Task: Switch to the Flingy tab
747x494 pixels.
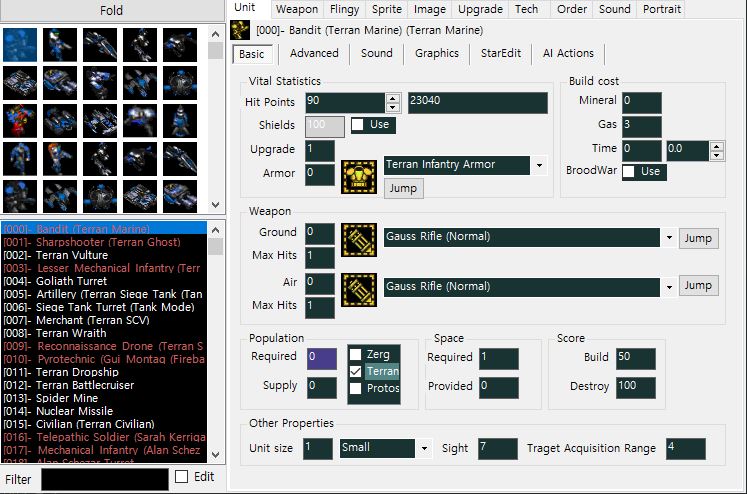Action: (344, 9)
